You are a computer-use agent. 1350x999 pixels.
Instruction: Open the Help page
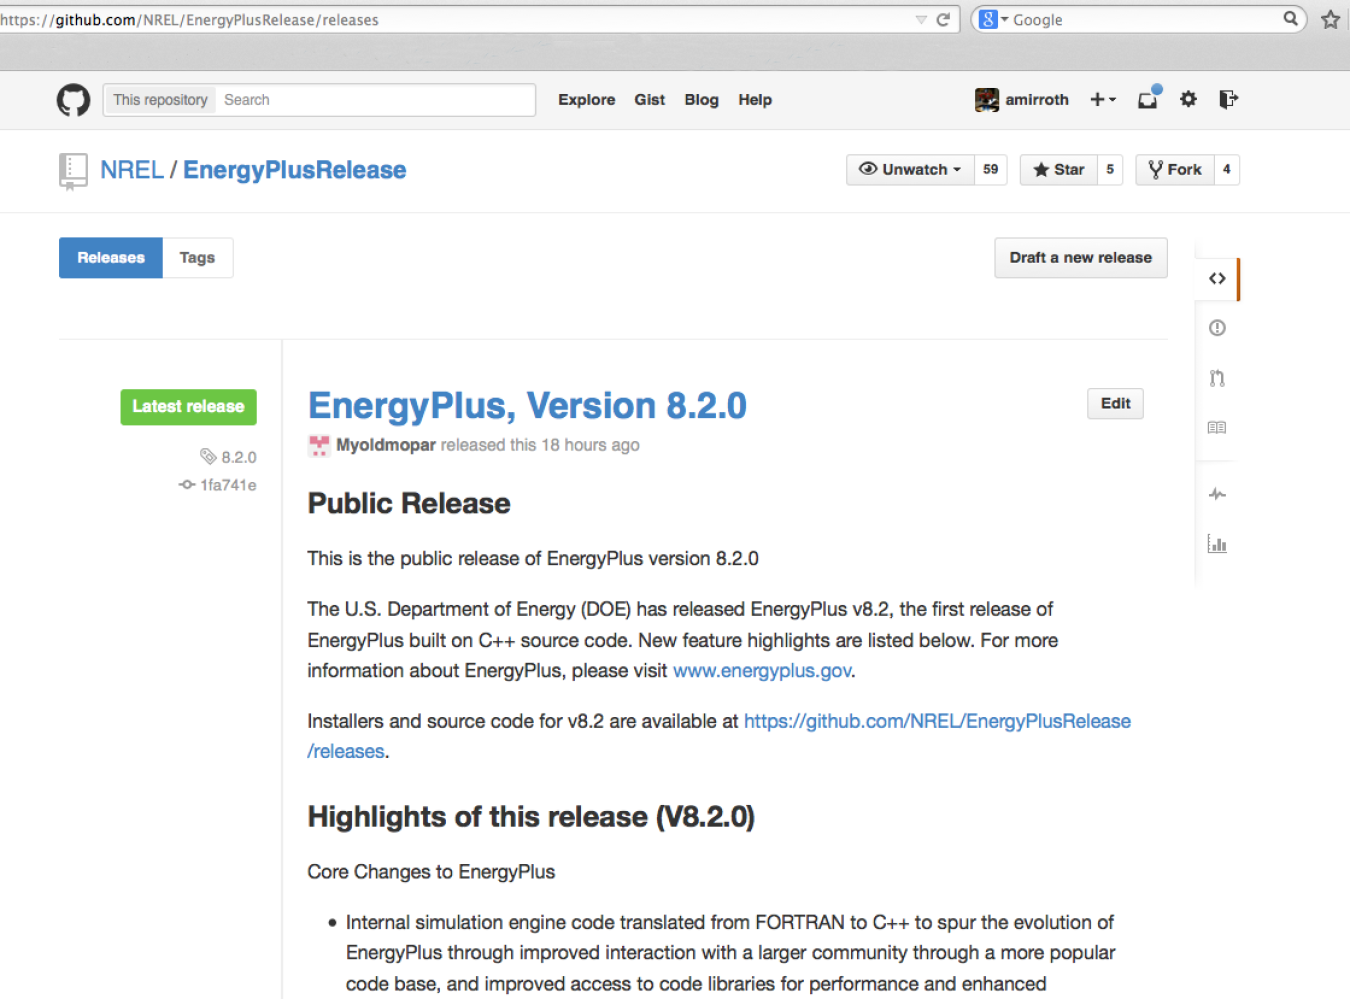pyautogui.click(x=755, y=100)
